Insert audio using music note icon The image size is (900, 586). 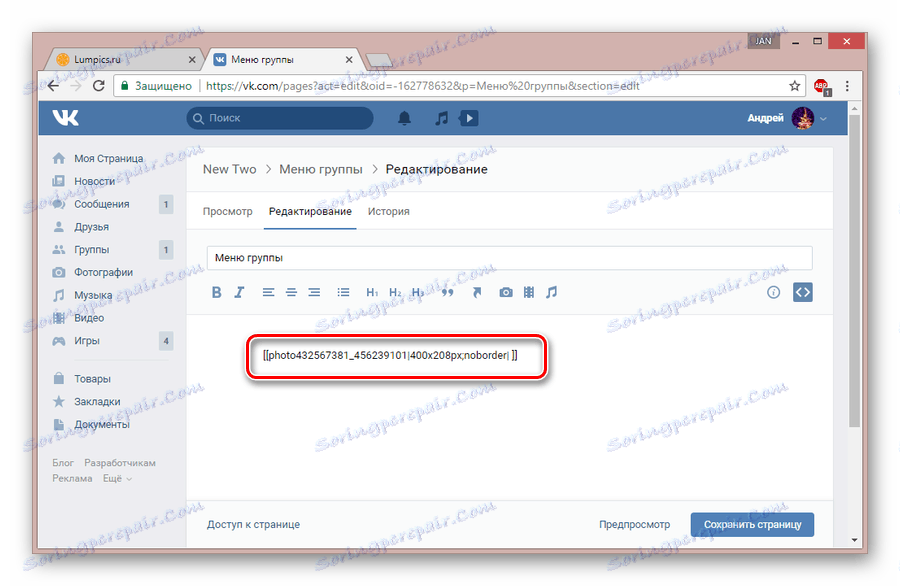coord(551,292)
